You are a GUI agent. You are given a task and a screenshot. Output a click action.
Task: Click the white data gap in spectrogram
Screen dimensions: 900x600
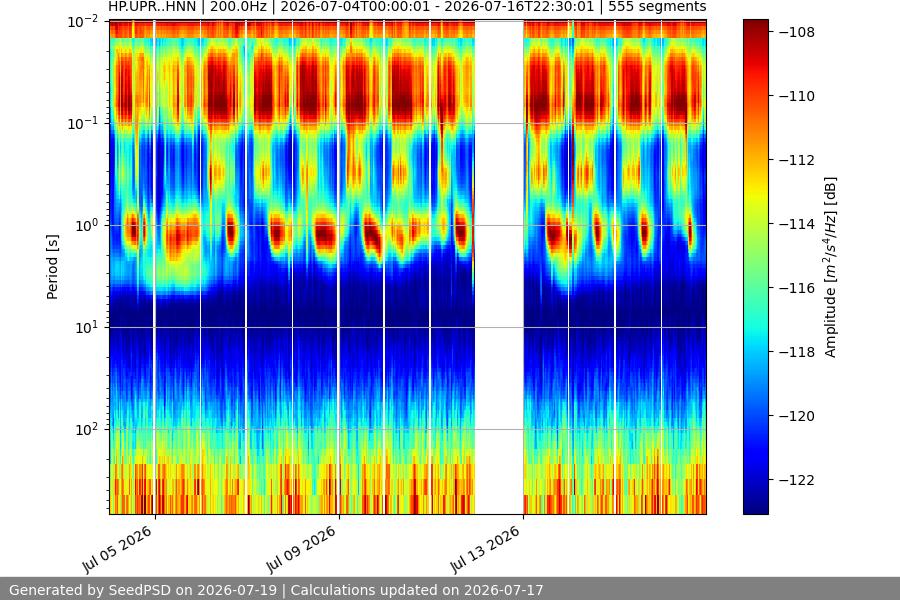(x=499, y=267)
